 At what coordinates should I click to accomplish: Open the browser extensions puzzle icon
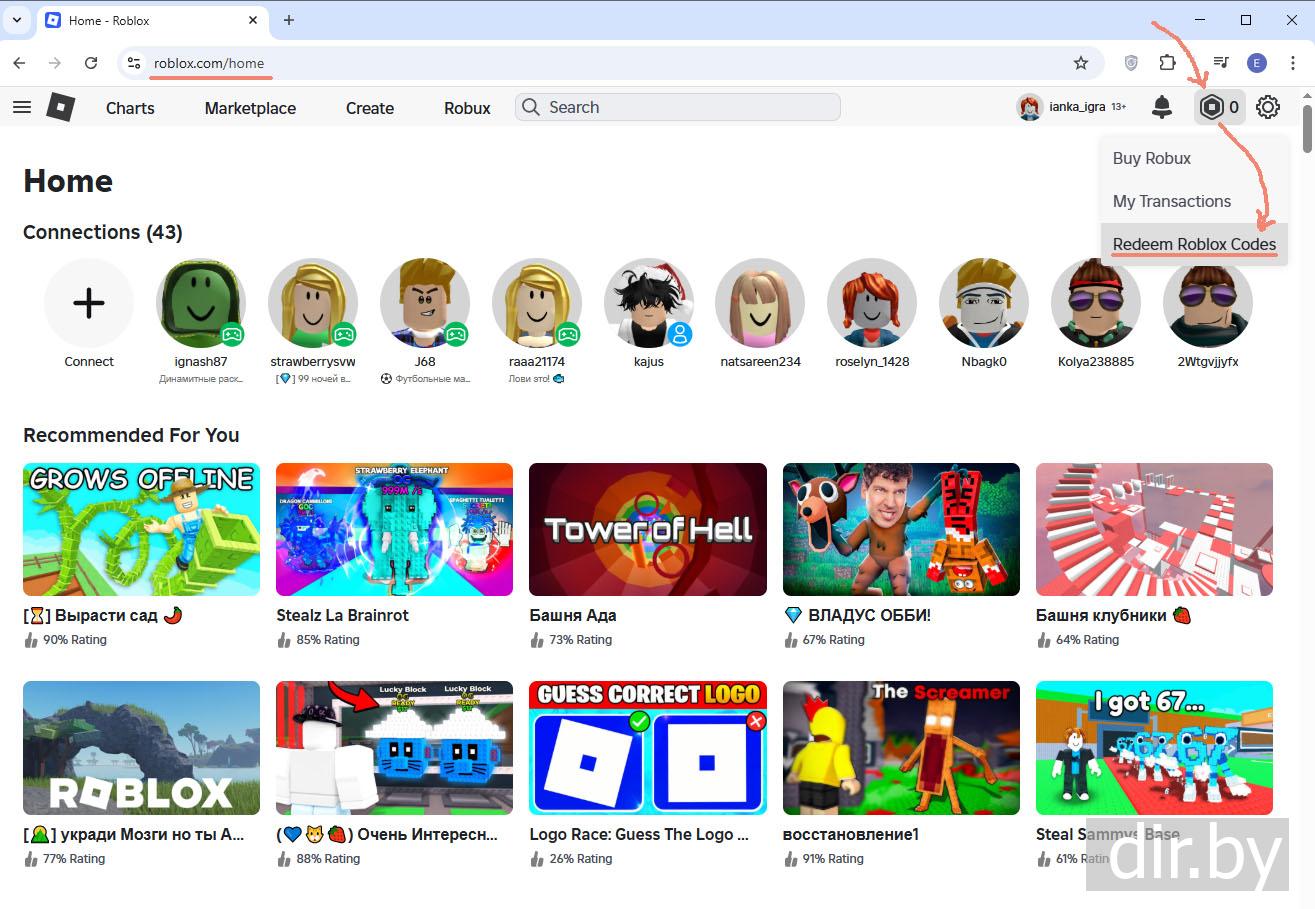(x=1167, y=63)
